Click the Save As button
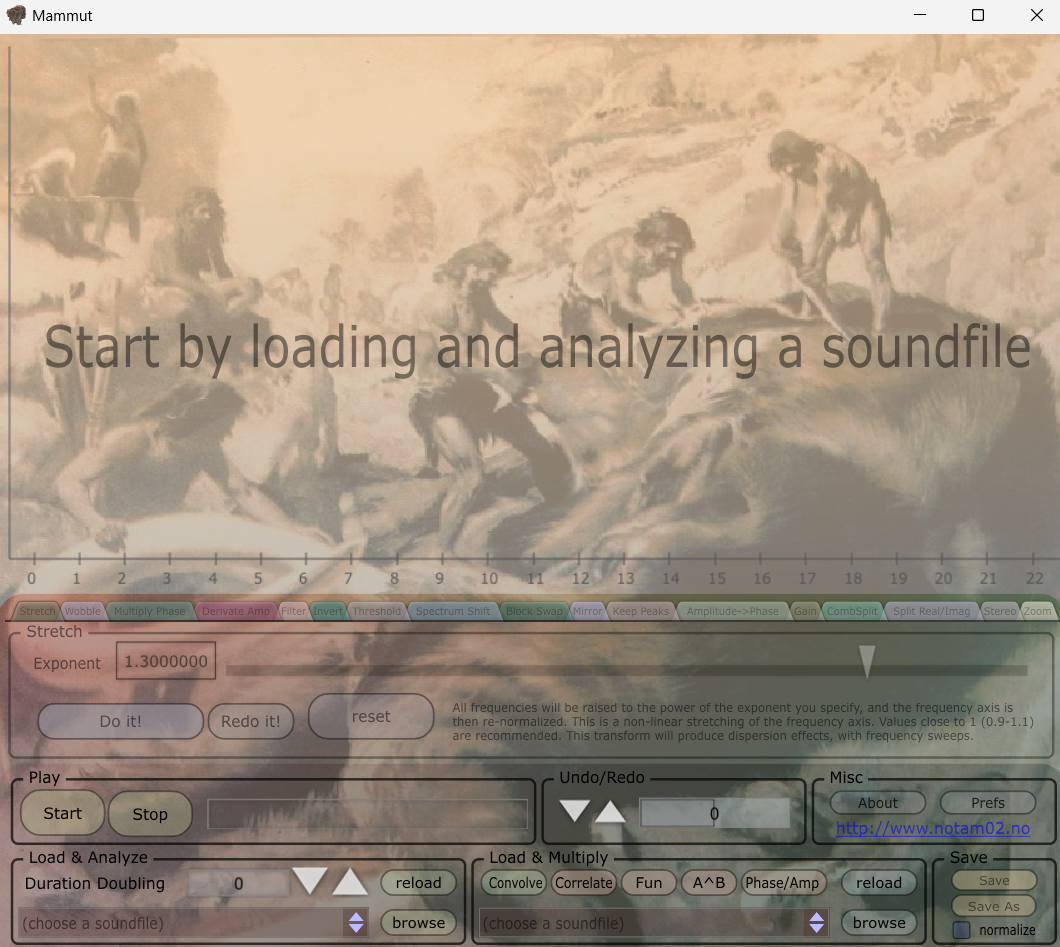 click(x=994, y=906)
